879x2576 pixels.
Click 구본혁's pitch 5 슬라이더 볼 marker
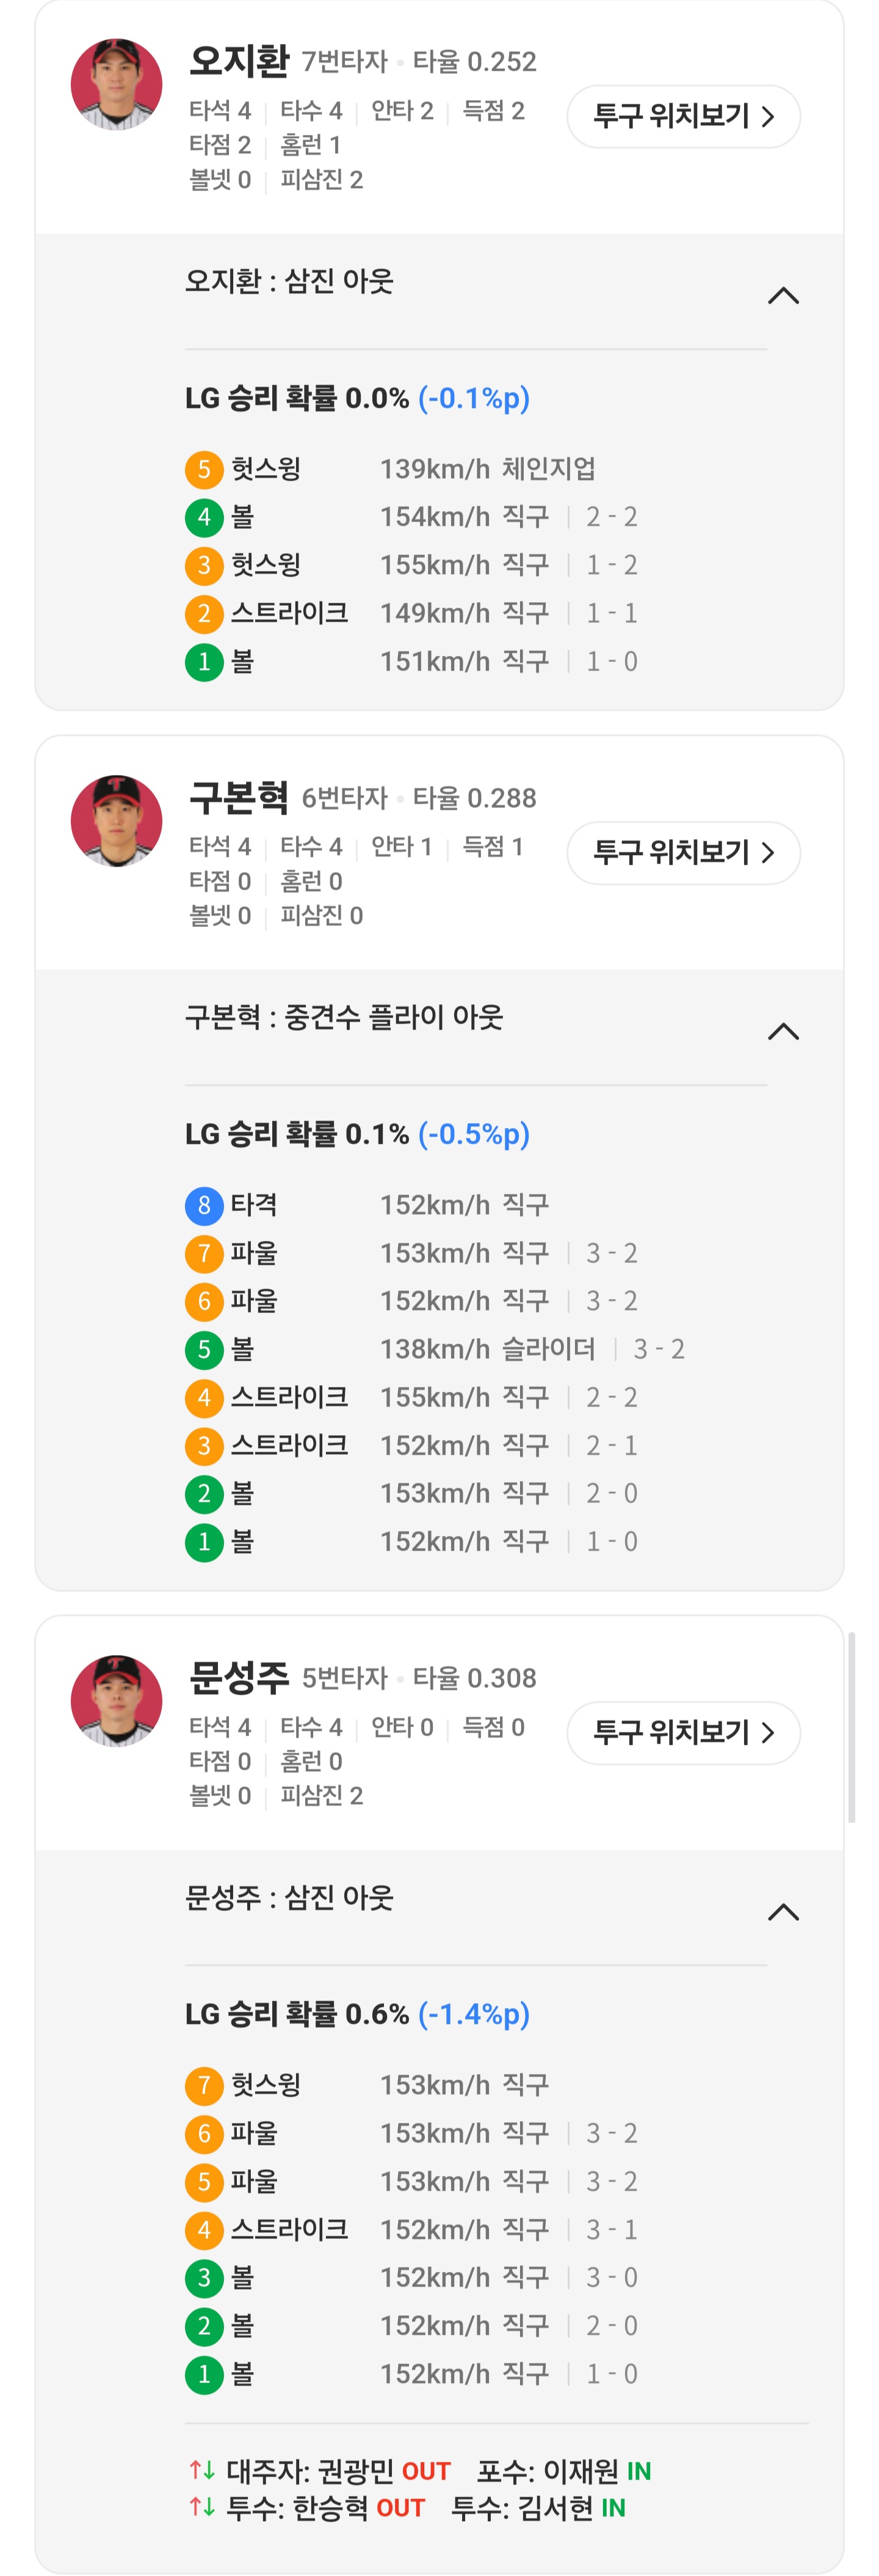pyautogui.click(x=204, y=1350)
